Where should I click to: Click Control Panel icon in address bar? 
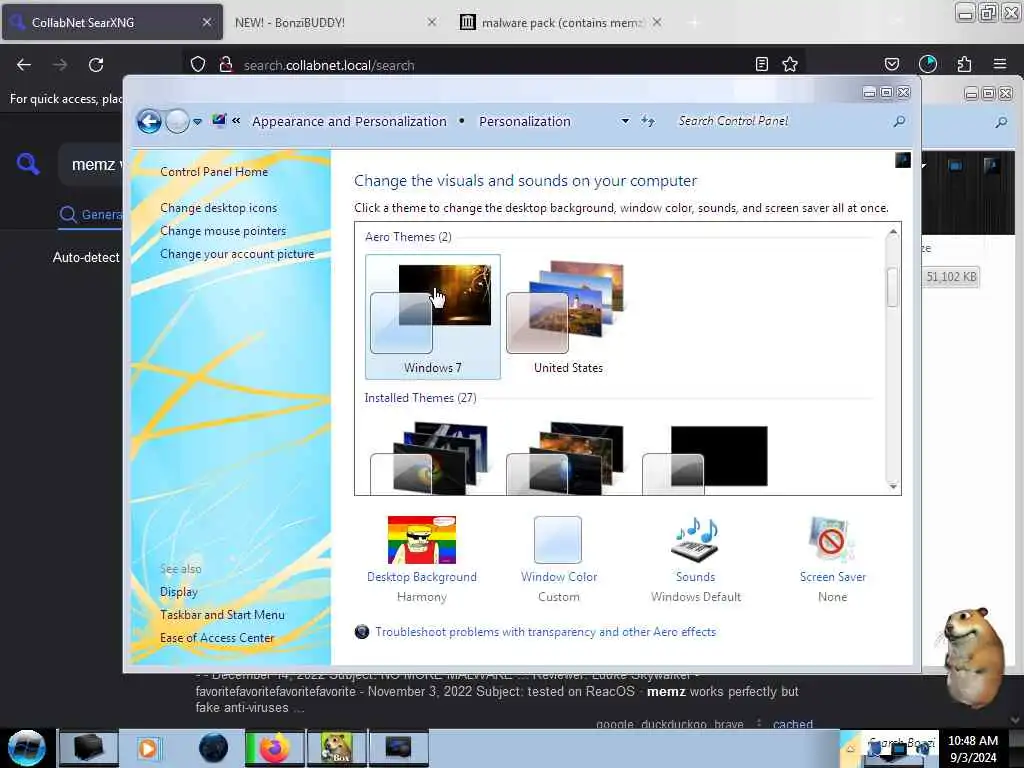219,121
